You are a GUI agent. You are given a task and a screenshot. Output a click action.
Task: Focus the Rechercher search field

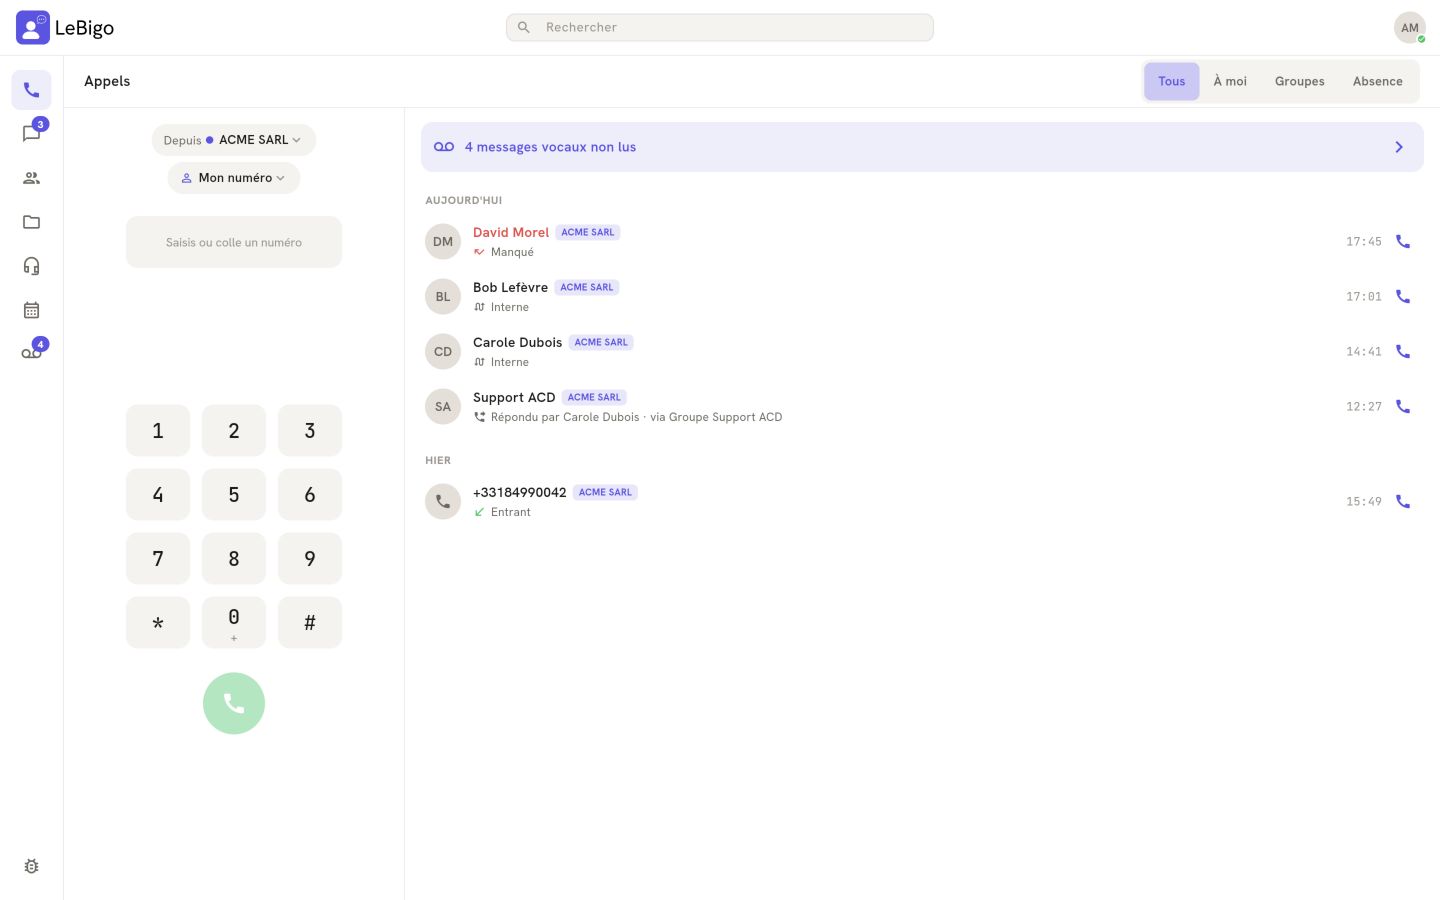720,28
